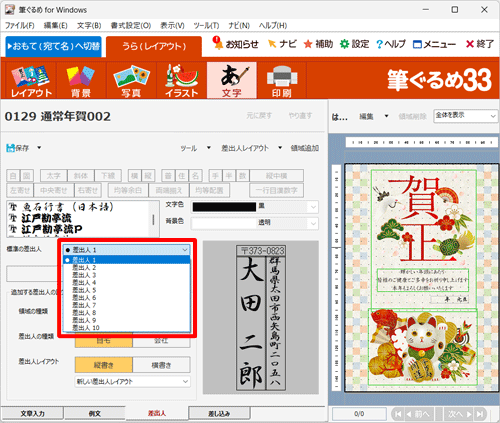This screenshot has width=500, height=423.
Task: Go to next page with 次へ▶
Action: tap(459, 414)
